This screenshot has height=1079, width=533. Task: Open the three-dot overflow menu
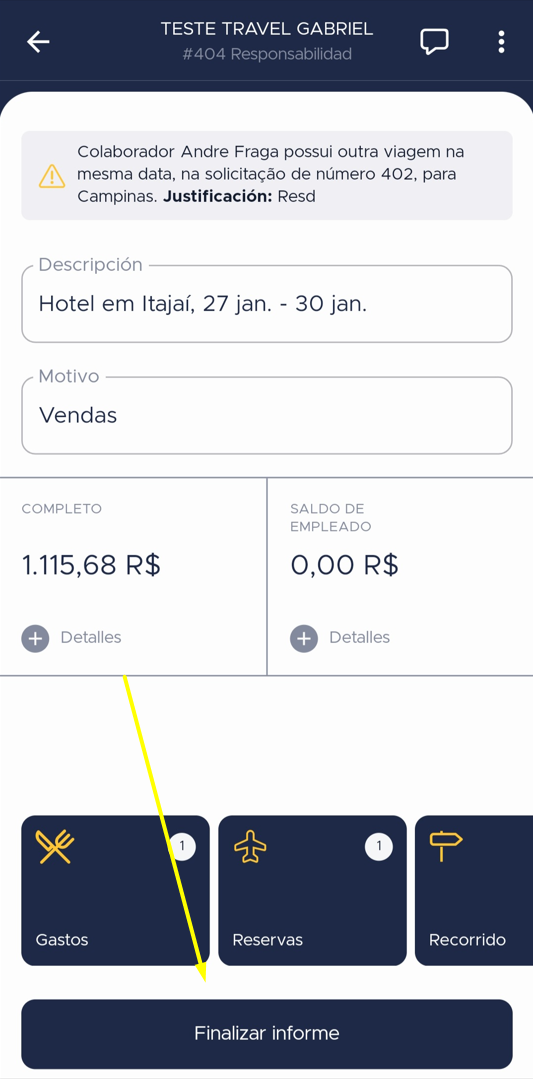point(501,42)
